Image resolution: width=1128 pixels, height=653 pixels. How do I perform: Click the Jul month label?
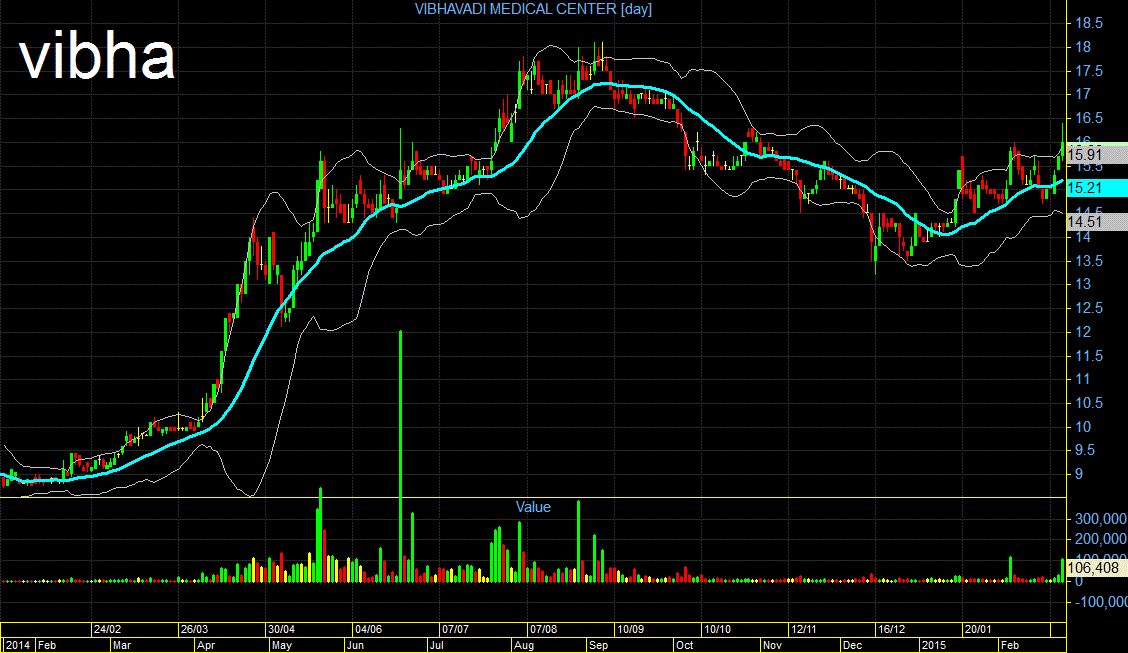436,645
